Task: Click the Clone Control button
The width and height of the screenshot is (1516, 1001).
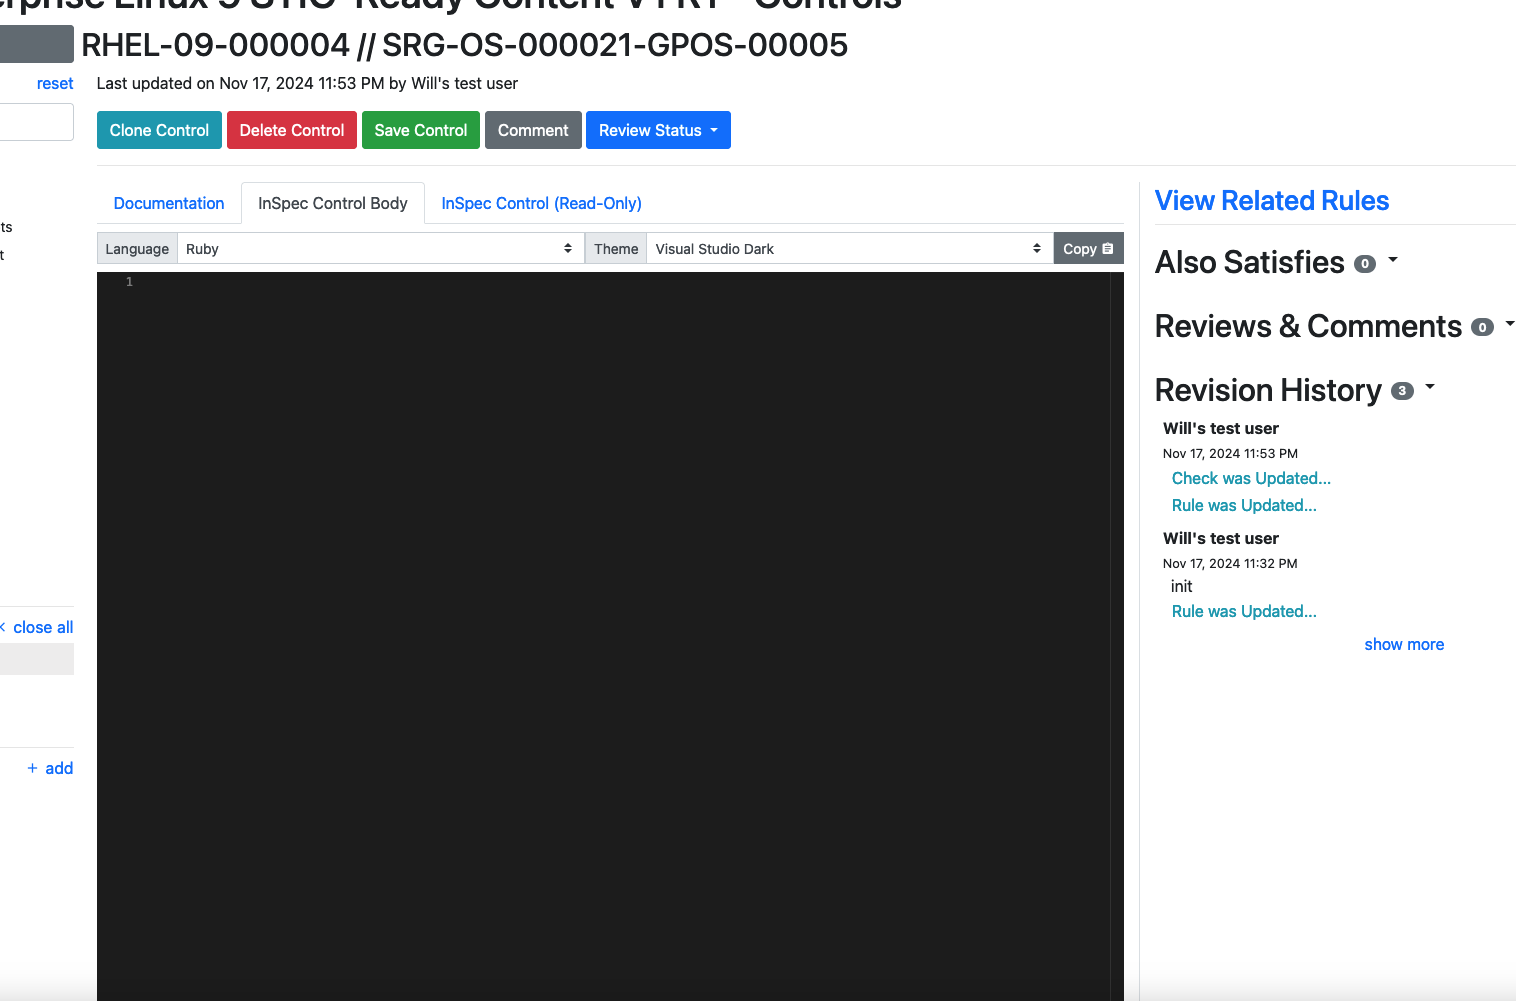Action: point(159,130)
